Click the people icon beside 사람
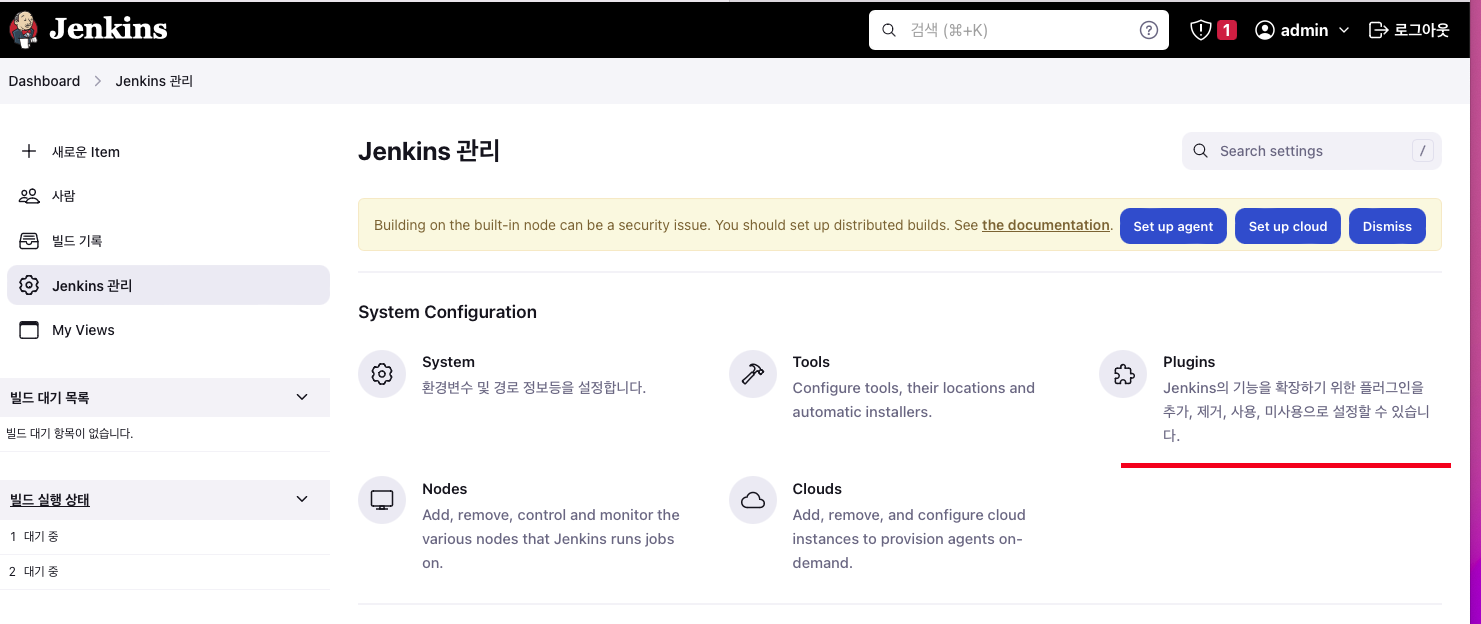Image resolution: width=1481 pixels, height=624 pixels. click(29, 196)
